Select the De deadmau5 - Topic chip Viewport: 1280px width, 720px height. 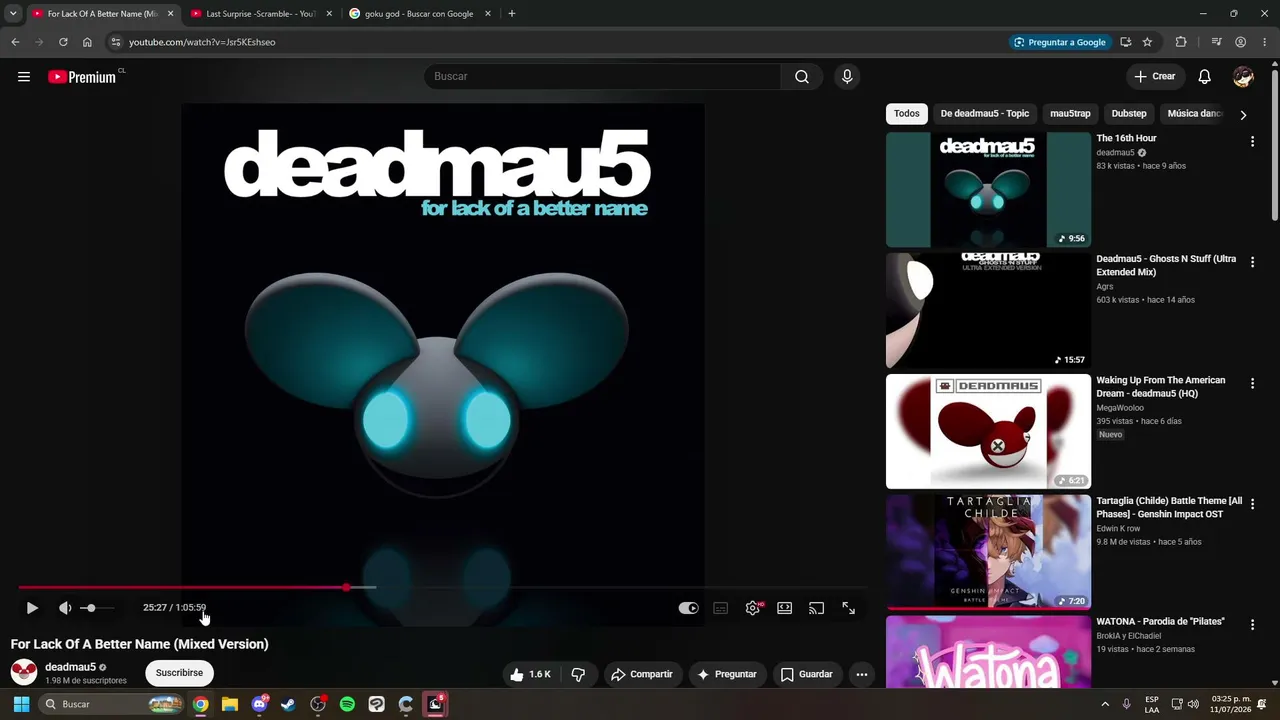point(985,114)
